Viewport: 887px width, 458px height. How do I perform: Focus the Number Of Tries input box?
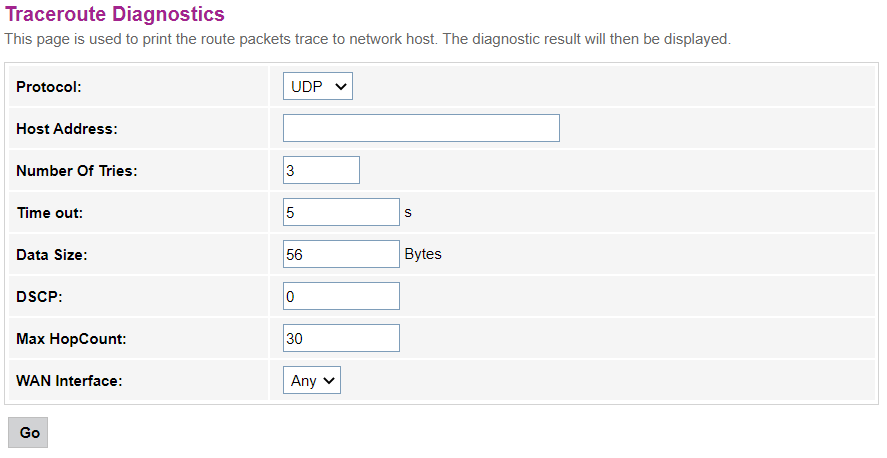[x=320, y=170]
